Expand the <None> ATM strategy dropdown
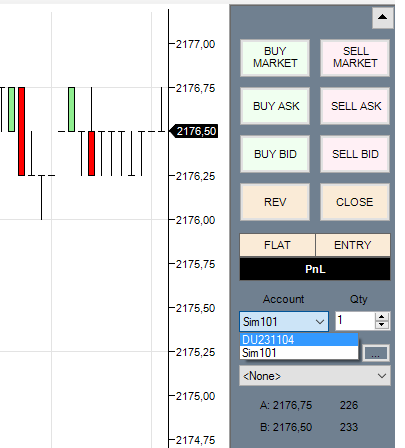Image resolution: width=405 pixels, height=448 pixels. coord(315,376)
